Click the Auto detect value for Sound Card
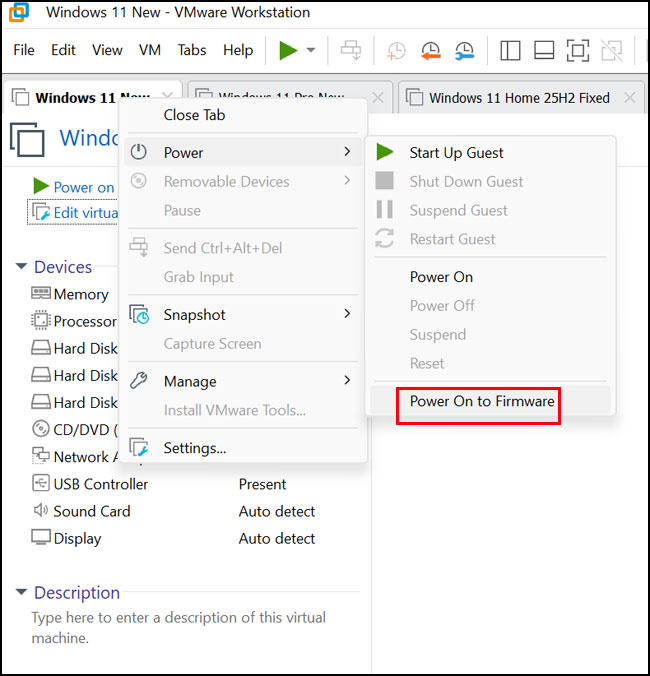Image resolution: width=650 pixels, height=676 pixels. click(277, 511)
